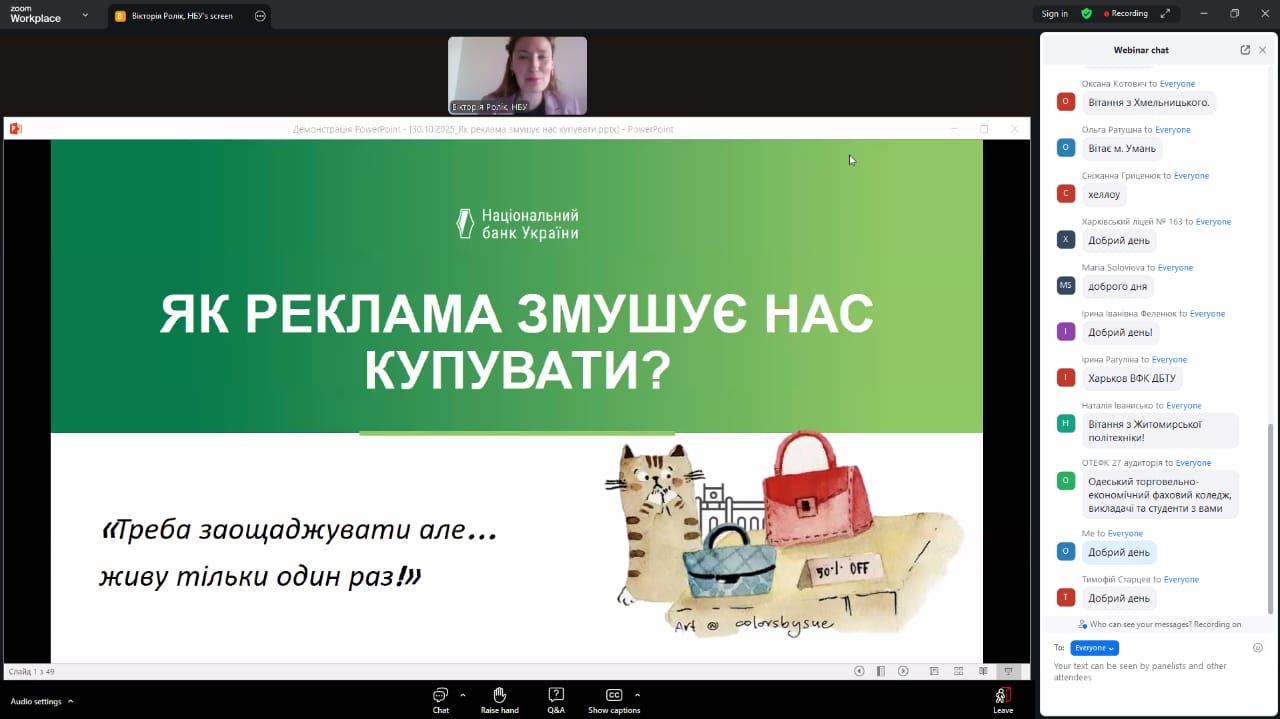Click the Recording indicator
1280x719 pixels.
[x=1128, y=13]
